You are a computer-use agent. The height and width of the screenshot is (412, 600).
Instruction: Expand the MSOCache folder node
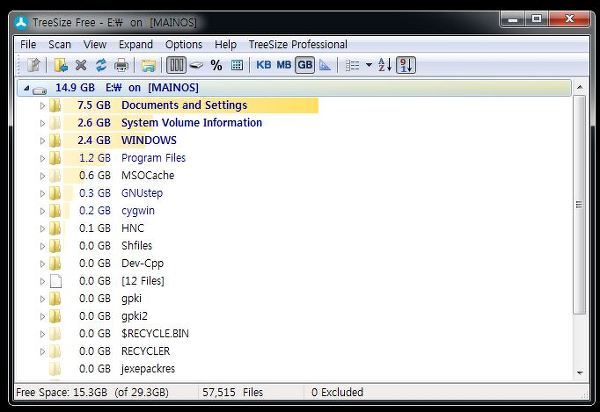pyautogui.click(x=42, y=176)
